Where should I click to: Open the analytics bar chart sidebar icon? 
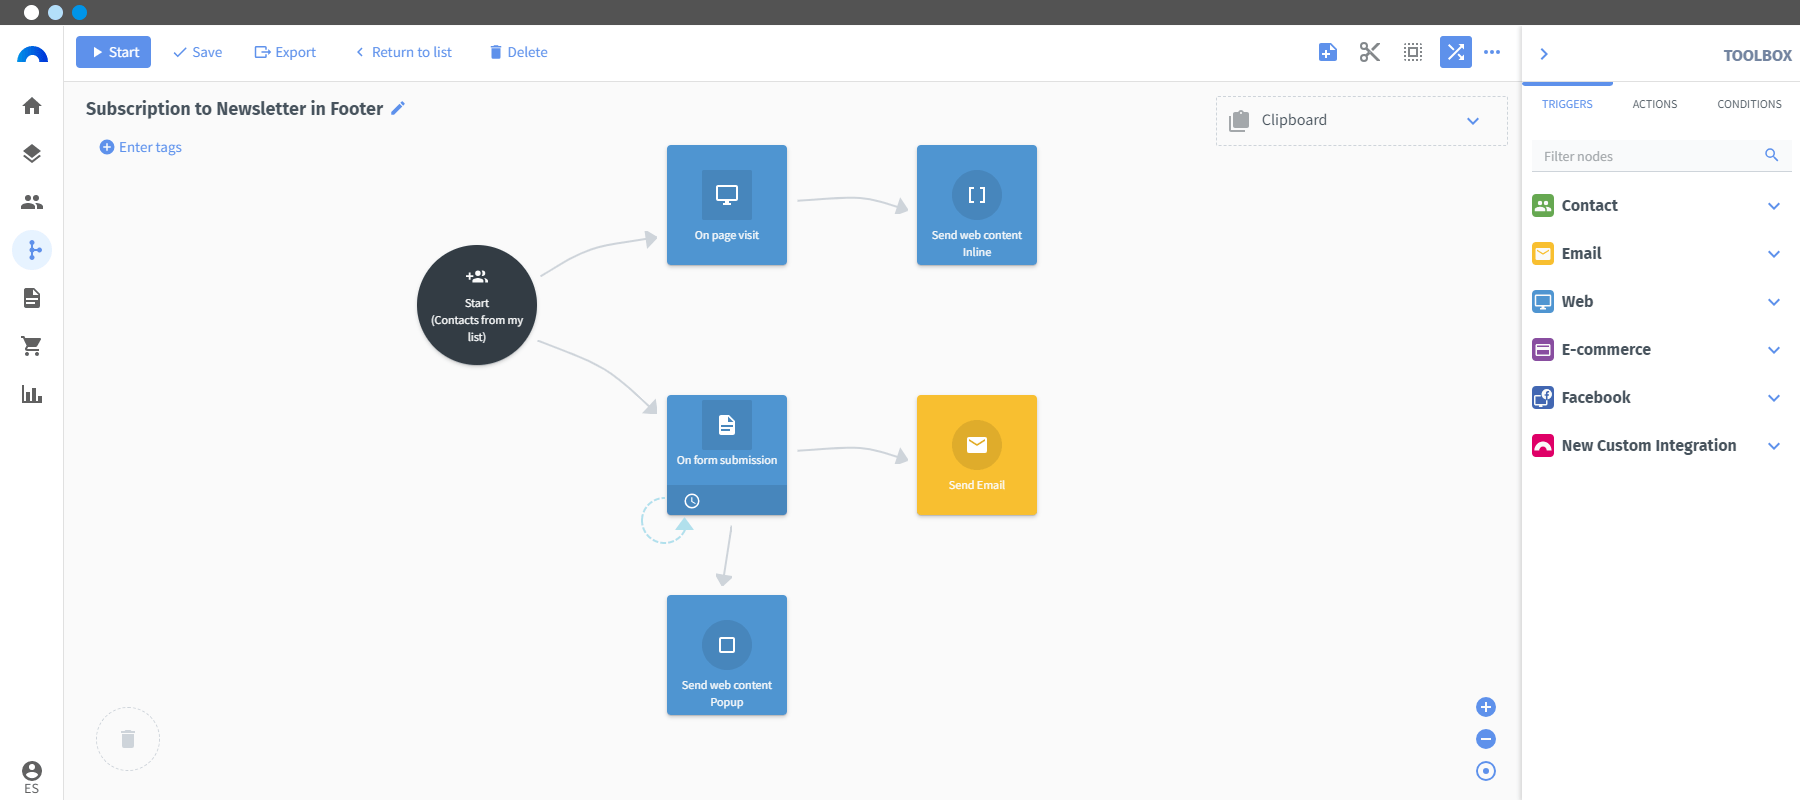pyautogui.click(x=32, y=394)
